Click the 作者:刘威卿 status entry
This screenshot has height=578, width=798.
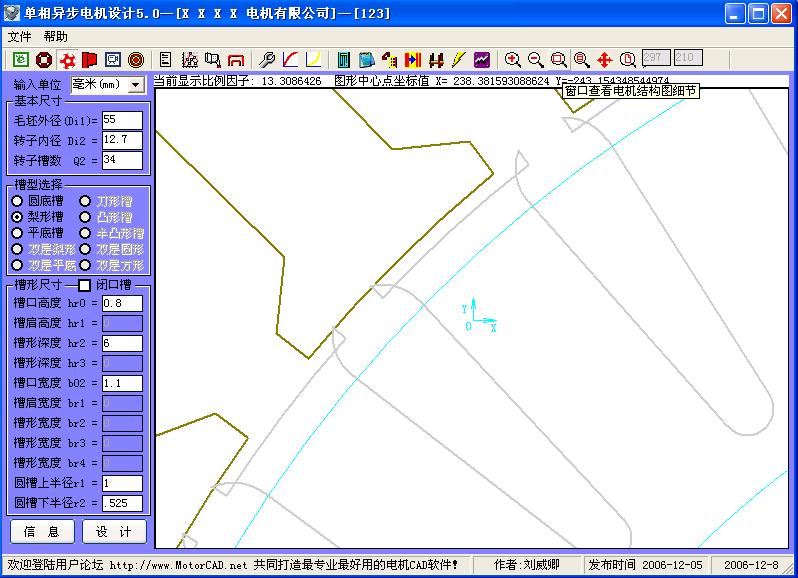pos(527,565)
